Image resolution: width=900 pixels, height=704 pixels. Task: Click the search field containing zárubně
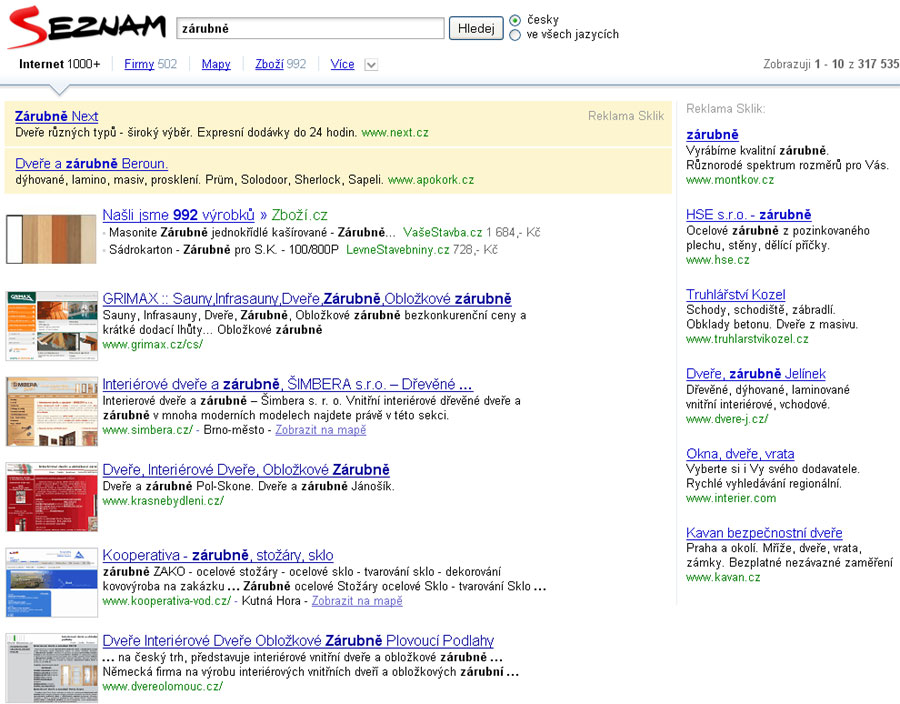310,28
